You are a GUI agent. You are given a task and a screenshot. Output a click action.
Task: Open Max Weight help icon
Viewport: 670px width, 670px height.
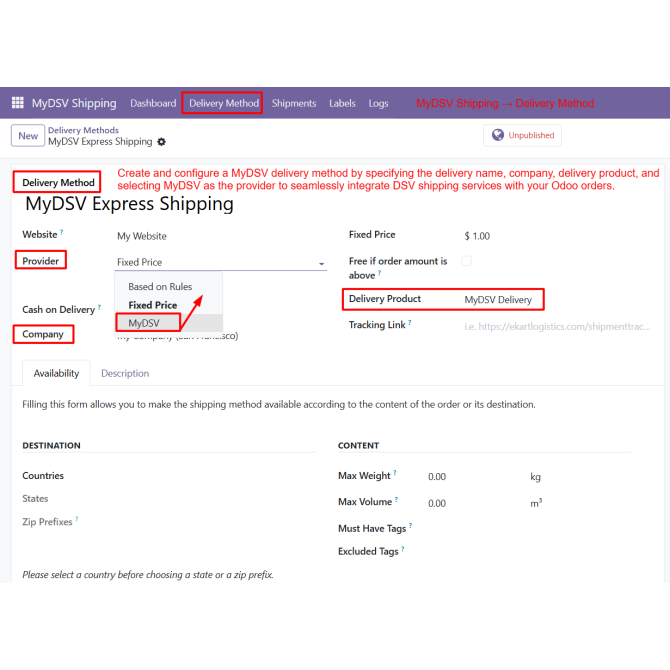click(x=395, y=473)
